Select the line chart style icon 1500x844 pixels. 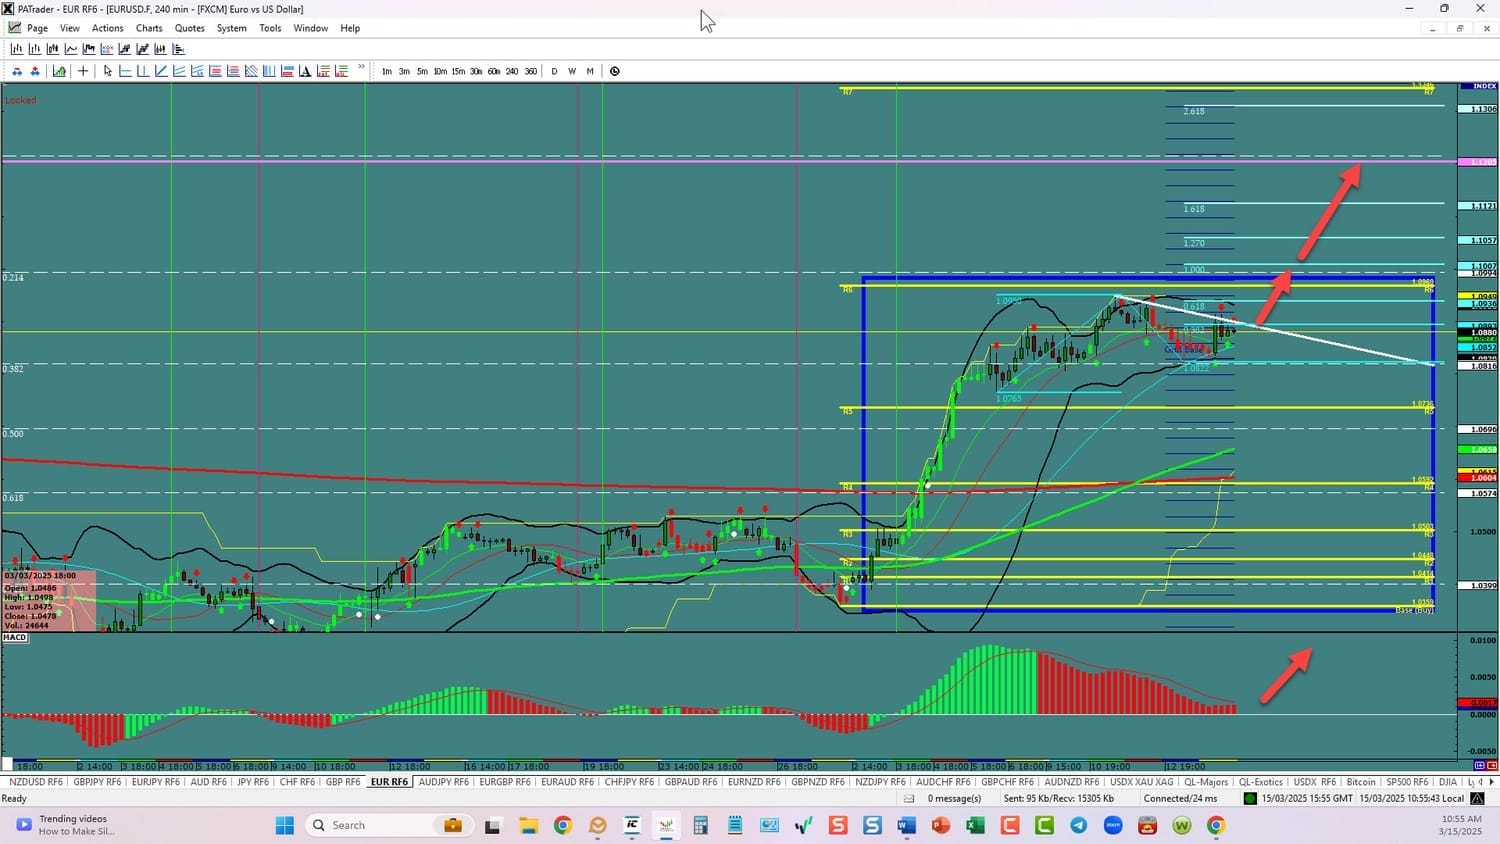pyautogui.click(x=71, y=49)
